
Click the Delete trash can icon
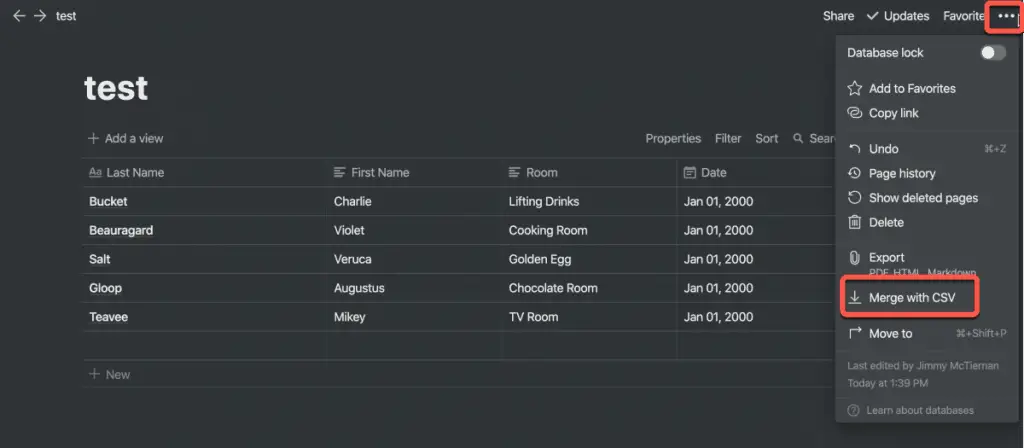pyautogui.click(x=854, y=223)
